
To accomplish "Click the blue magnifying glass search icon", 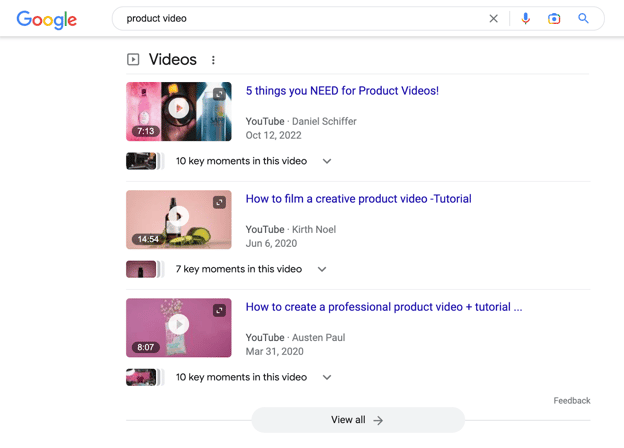I will point(583,18).
